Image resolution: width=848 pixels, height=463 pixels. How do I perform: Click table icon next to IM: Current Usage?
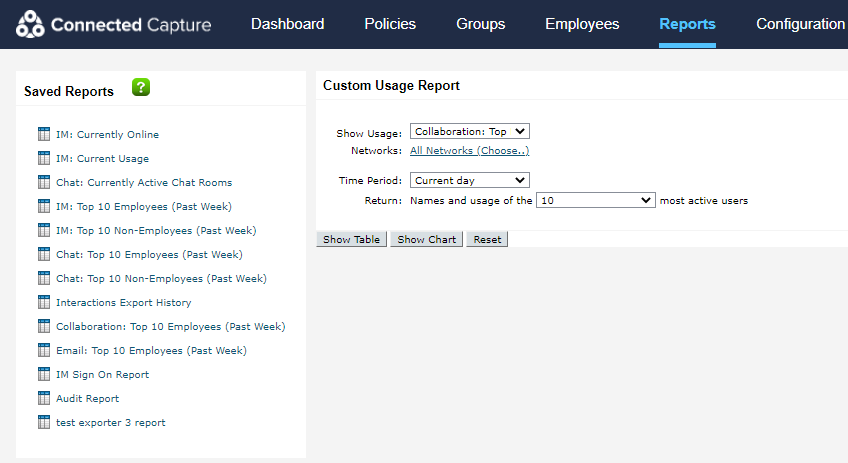click(44, 158)
